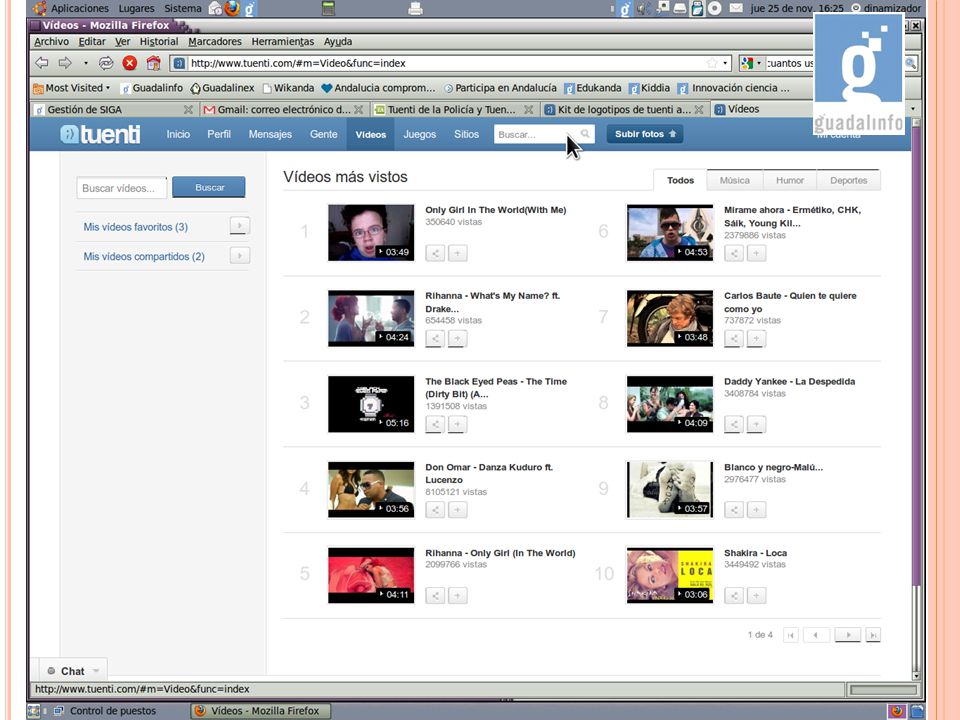Share the Only Girl In The World(With Me) video

pos(435,253)
